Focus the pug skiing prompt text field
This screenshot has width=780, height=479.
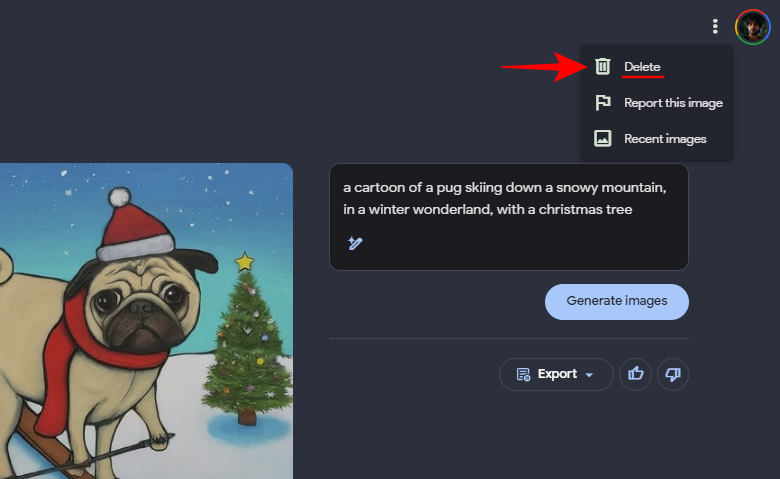pos(508,217)
